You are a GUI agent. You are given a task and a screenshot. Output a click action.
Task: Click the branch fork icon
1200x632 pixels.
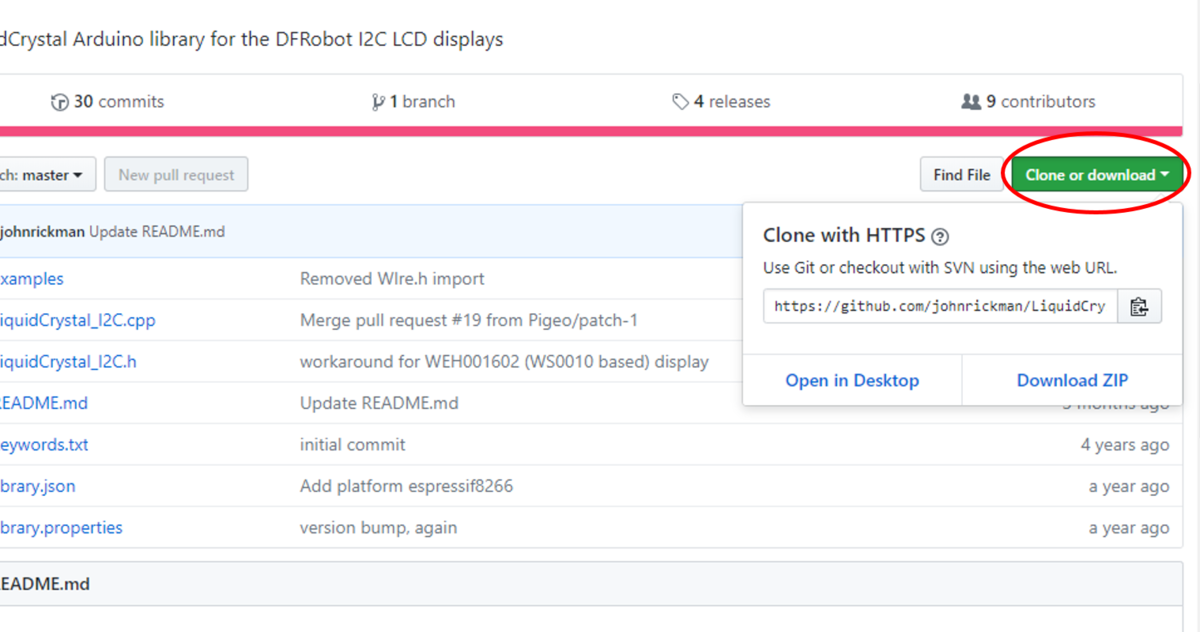pos(378,102)
